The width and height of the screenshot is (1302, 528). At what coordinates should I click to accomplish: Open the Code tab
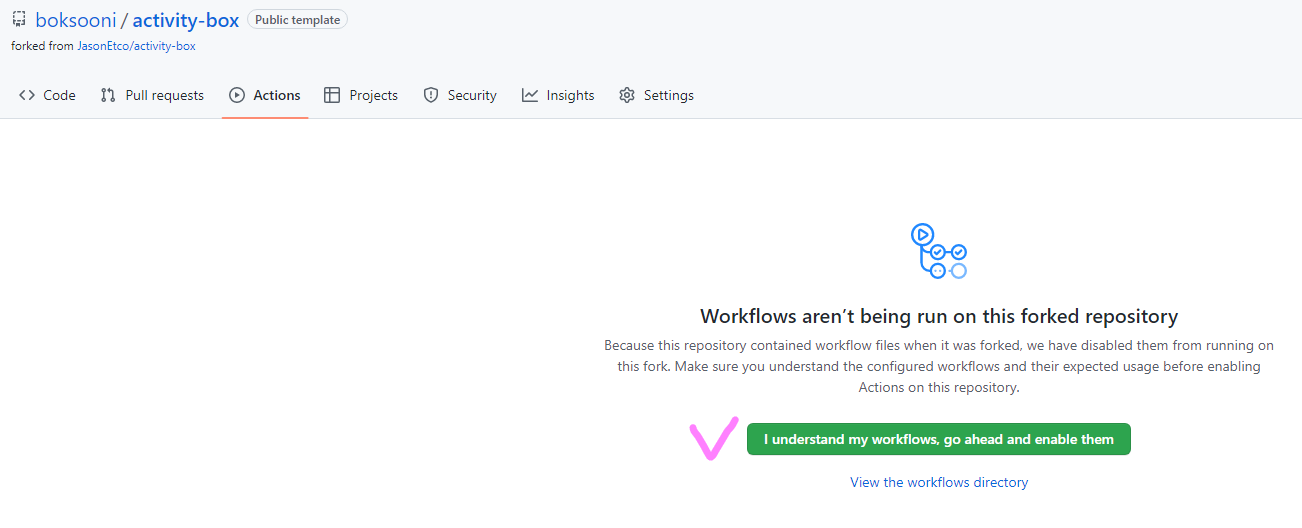(47, 95)
